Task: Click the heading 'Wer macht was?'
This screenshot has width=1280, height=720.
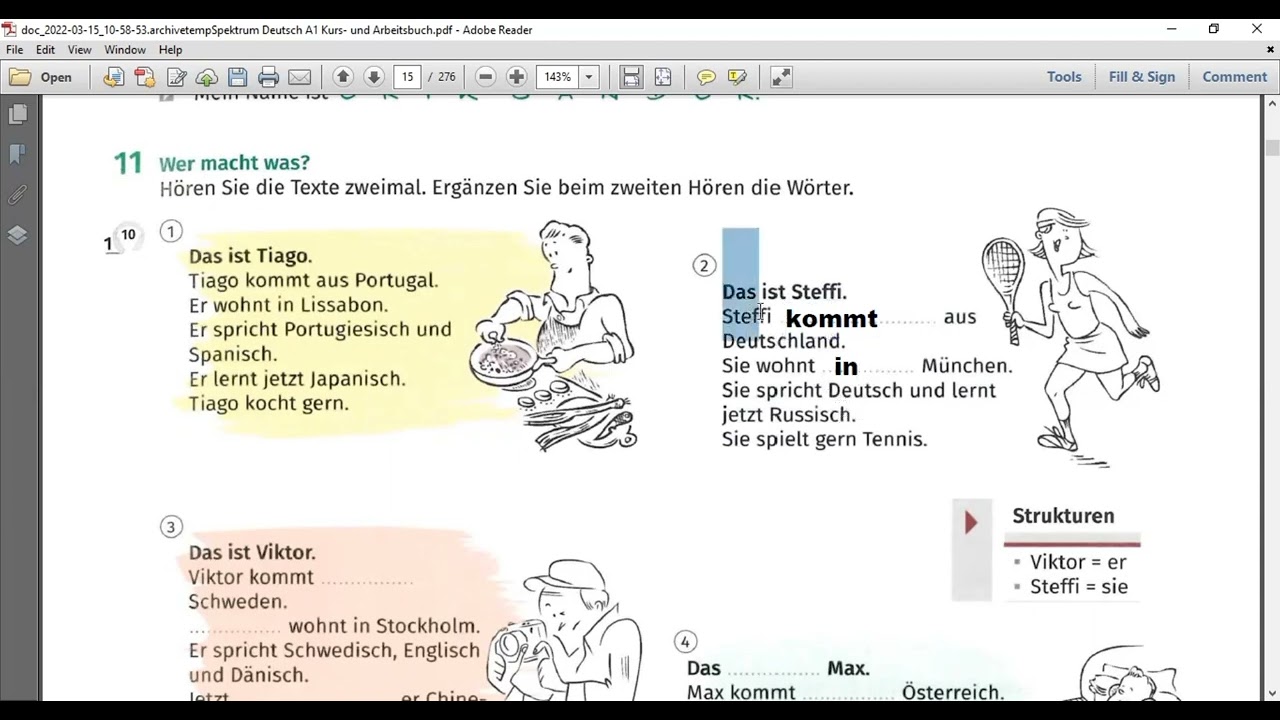Action: point(234,163)
